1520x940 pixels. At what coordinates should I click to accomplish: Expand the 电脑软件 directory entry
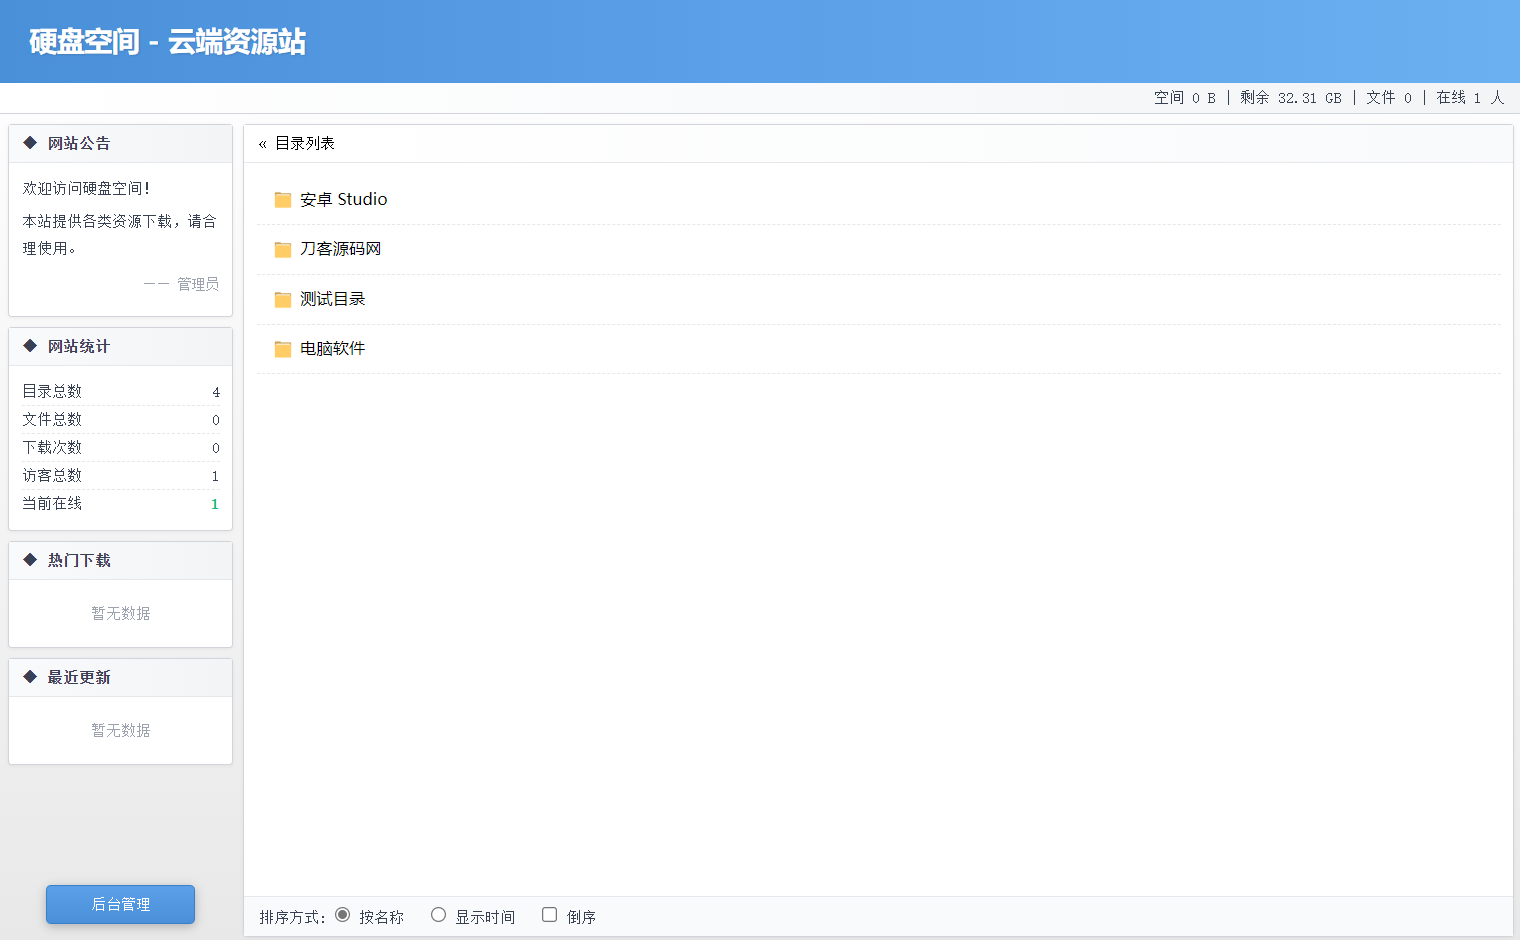tap(330, 349)
